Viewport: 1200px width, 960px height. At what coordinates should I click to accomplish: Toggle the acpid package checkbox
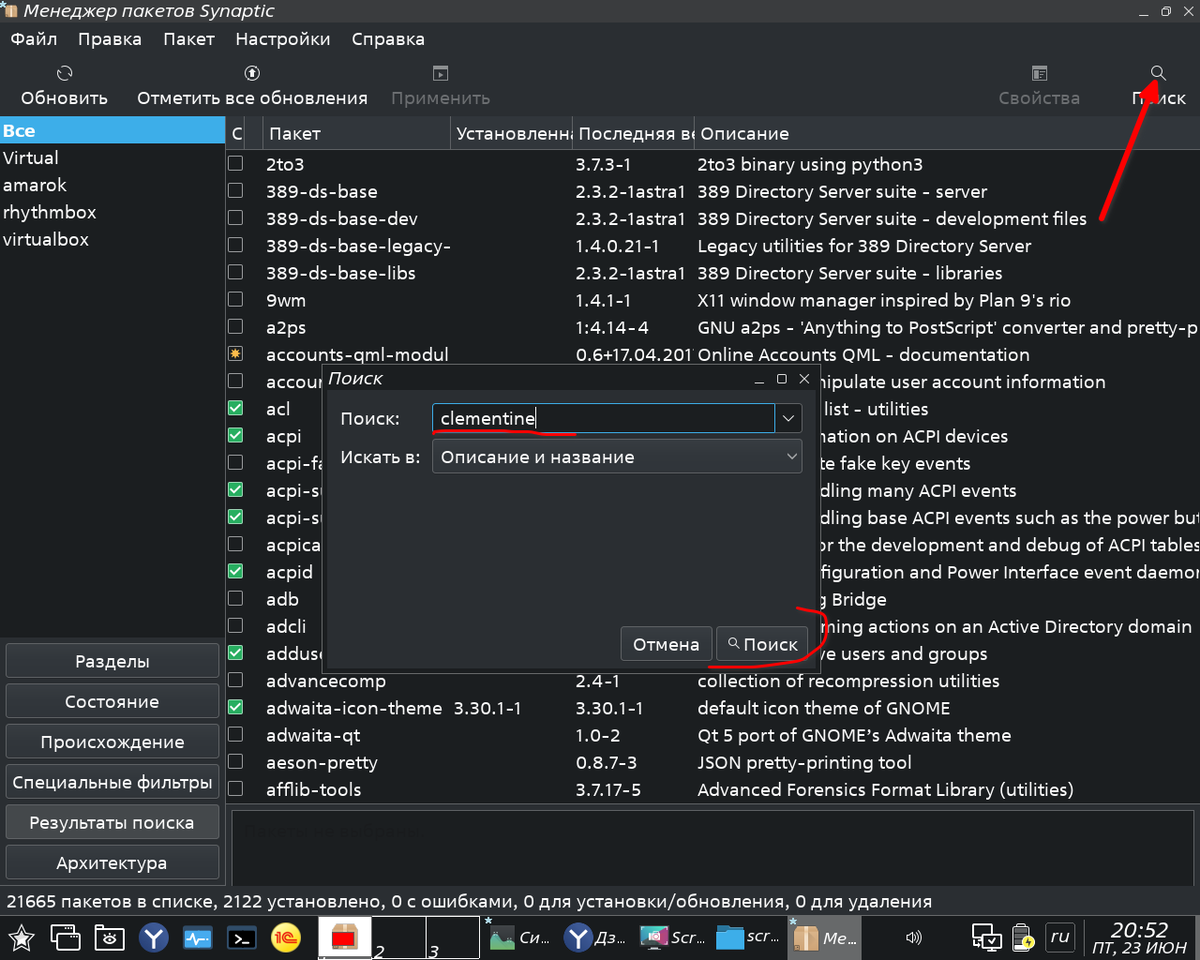click(x=236, y=572)
